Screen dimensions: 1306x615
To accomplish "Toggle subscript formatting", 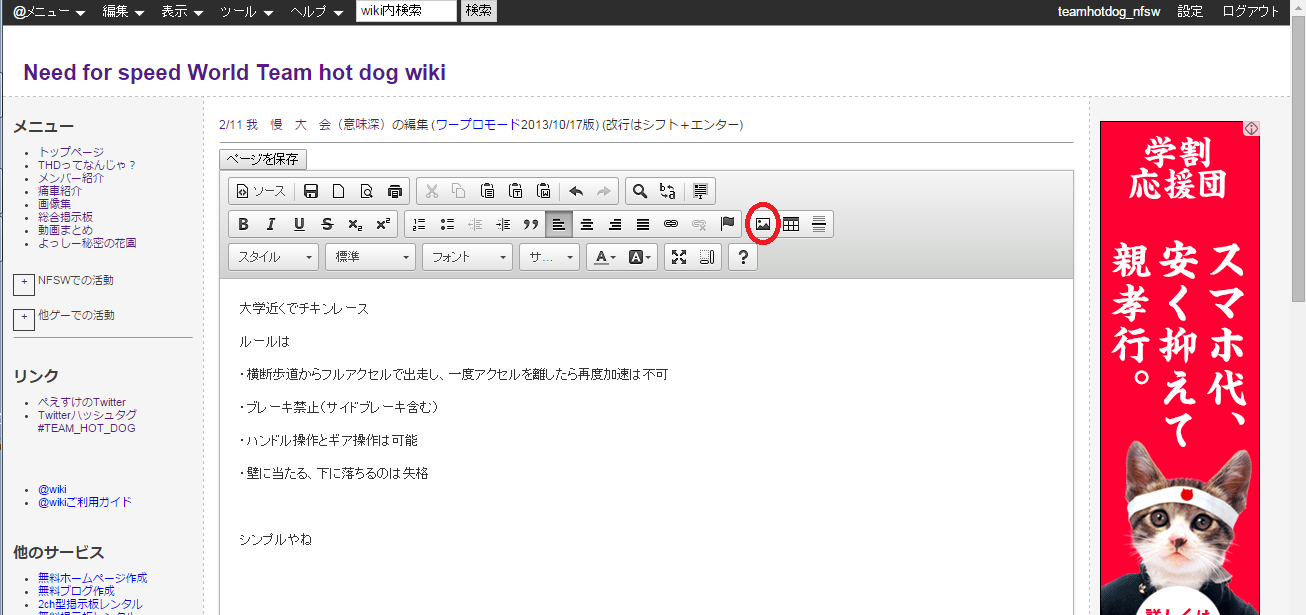I will pyautogui.click(x=355, y=224).
